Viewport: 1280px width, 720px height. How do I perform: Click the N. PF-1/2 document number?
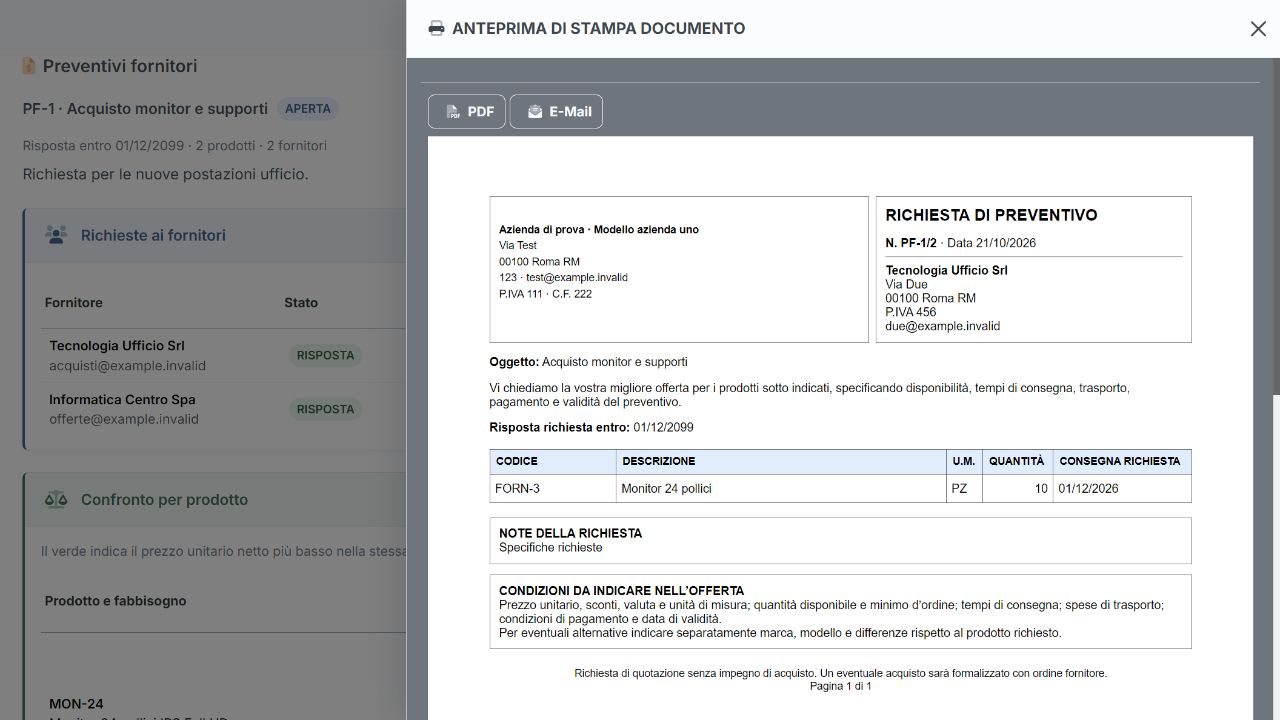pyautogui.click(x=911, y=243)
